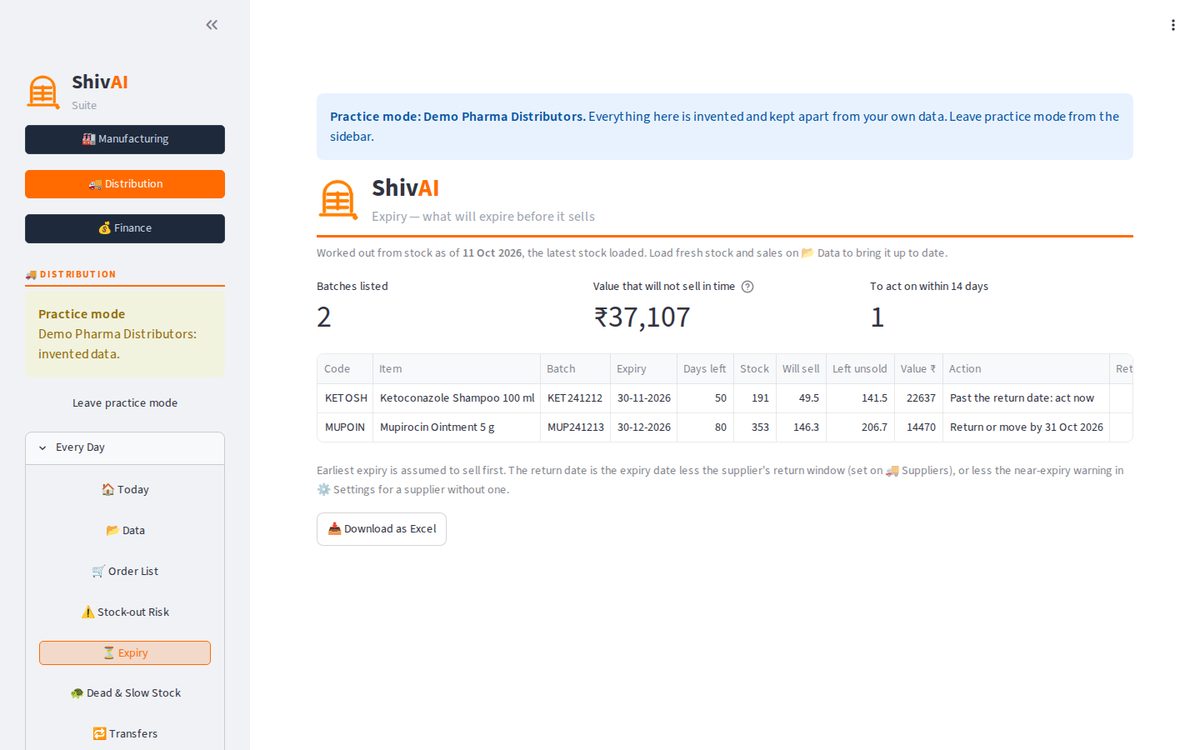This screenshot has width=1200, height=750.
Task: Click the Stock column header
Action: coord(755,369)
